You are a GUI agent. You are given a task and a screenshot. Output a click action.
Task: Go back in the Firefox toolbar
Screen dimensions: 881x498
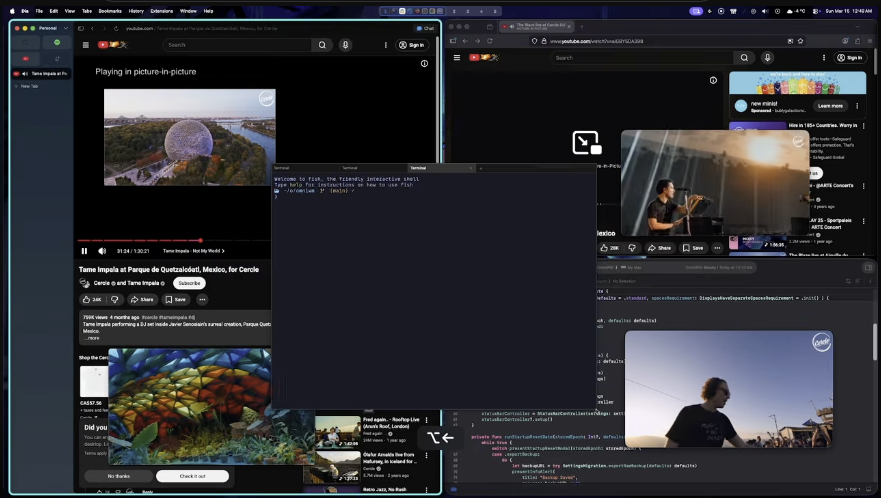[x=465, y=41]
